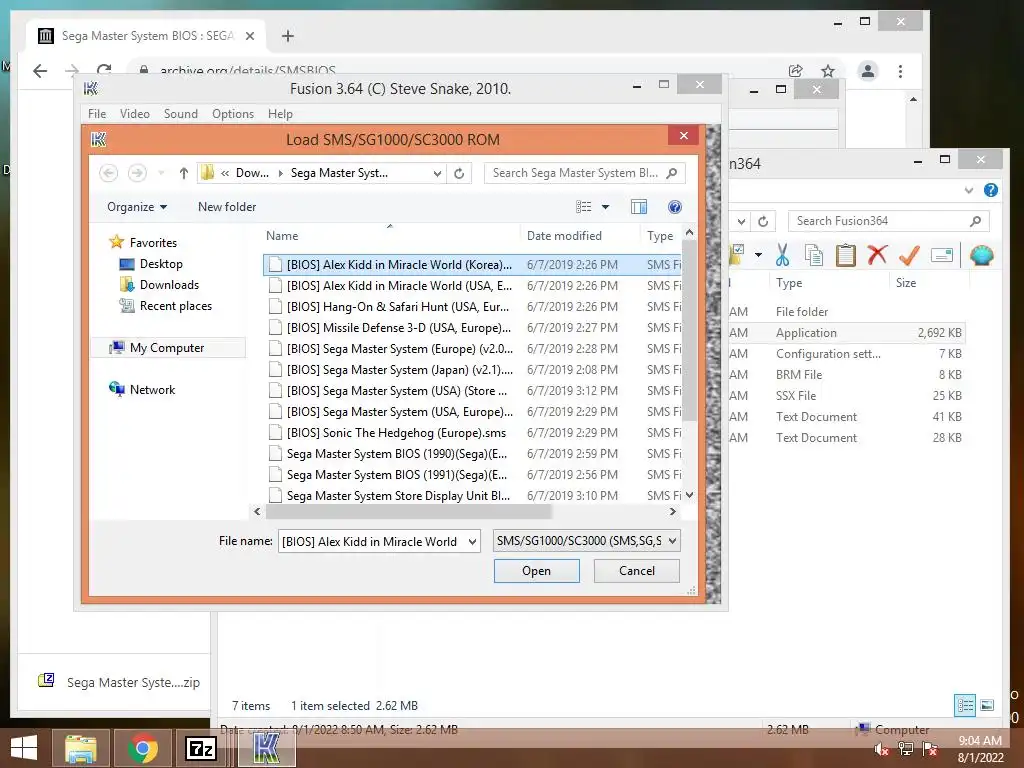Open the Fusion File menu

97,114
